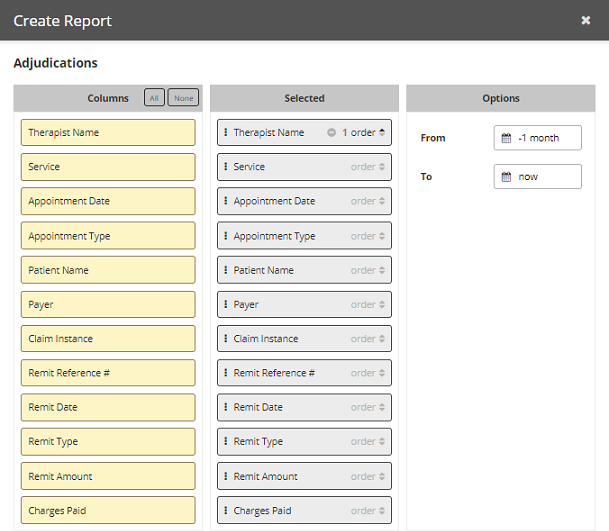Viewport: 609px width, 531px height.
Task: Toggle Patient Name in Columns list
Action: 108,270
